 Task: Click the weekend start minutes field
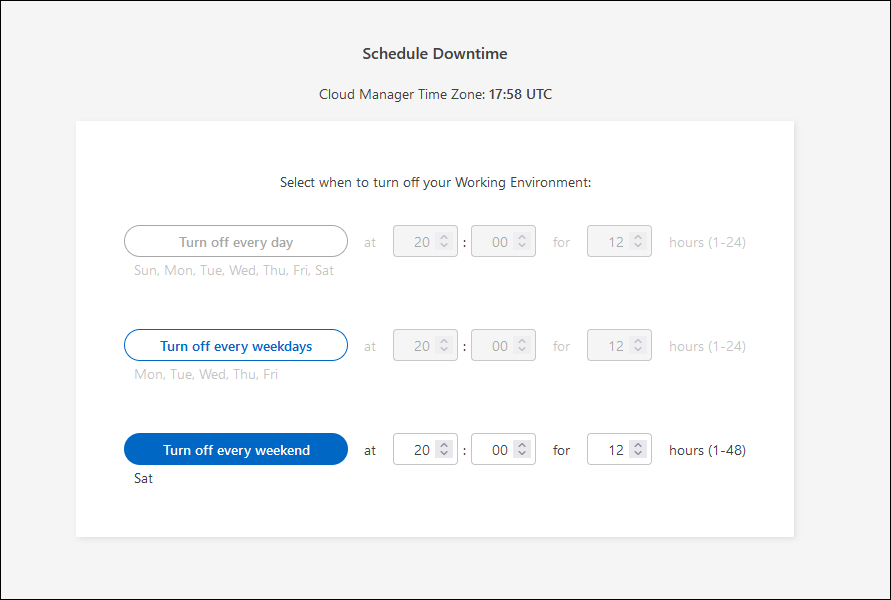tap(497, 450)
